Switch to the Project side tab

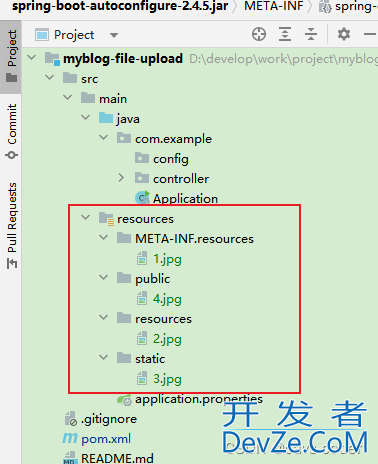tap(11, 56)
